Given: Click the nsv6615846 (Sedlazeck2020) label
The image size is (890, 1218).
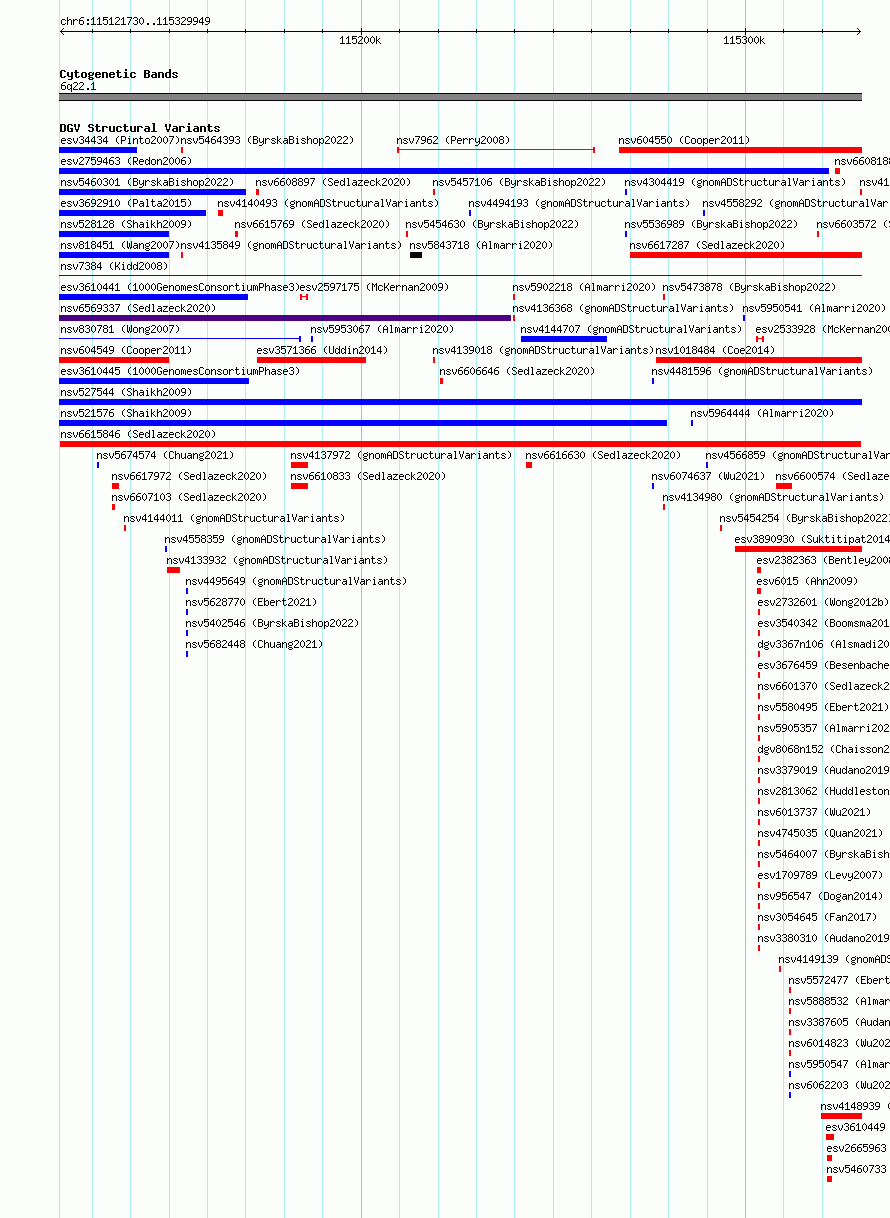Looking at the screenshot, I should tap(138, 435).
